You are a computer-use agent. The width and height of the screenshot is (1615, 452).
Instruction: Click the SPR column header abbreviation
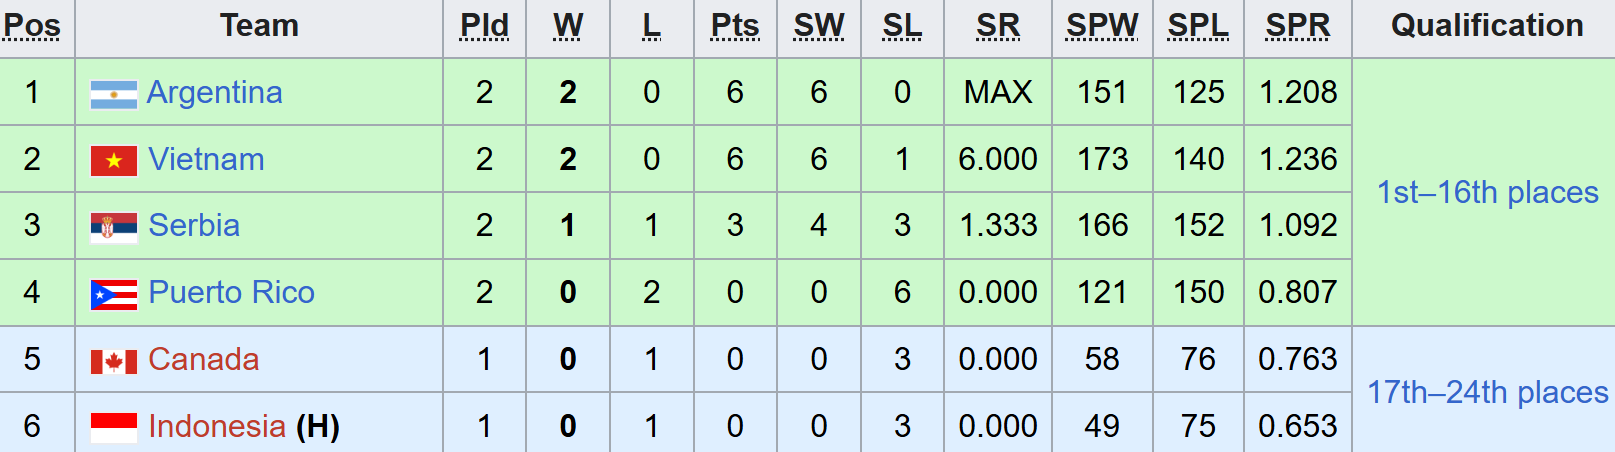[x=1298, y=25]
